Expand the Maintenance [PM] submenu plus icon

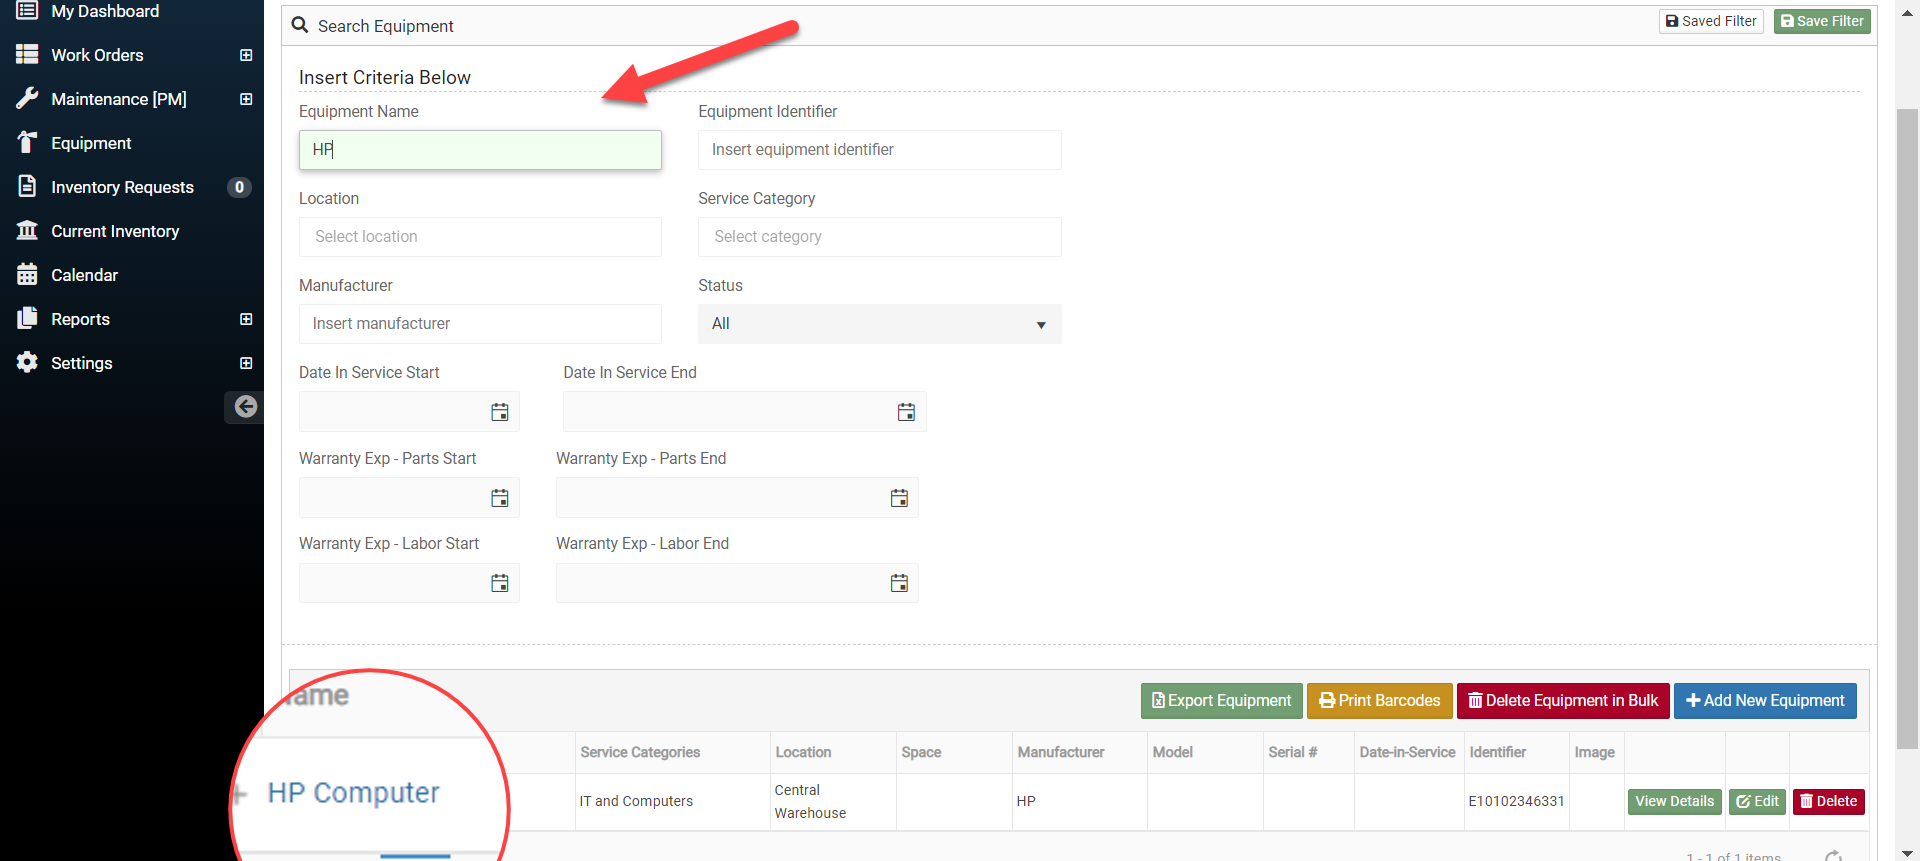246,99
